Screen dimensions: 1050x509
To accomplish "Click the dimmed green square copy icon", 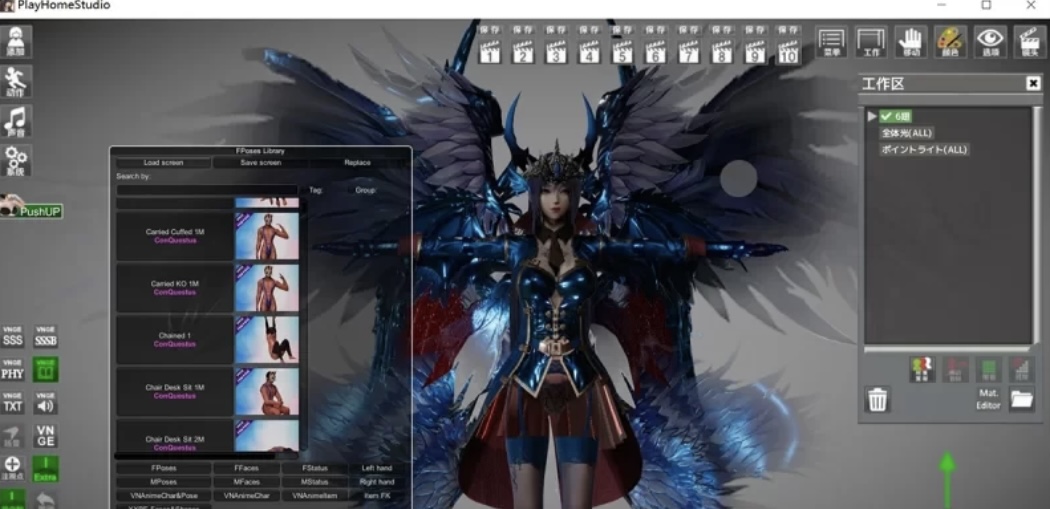I will tap(988, 370).
